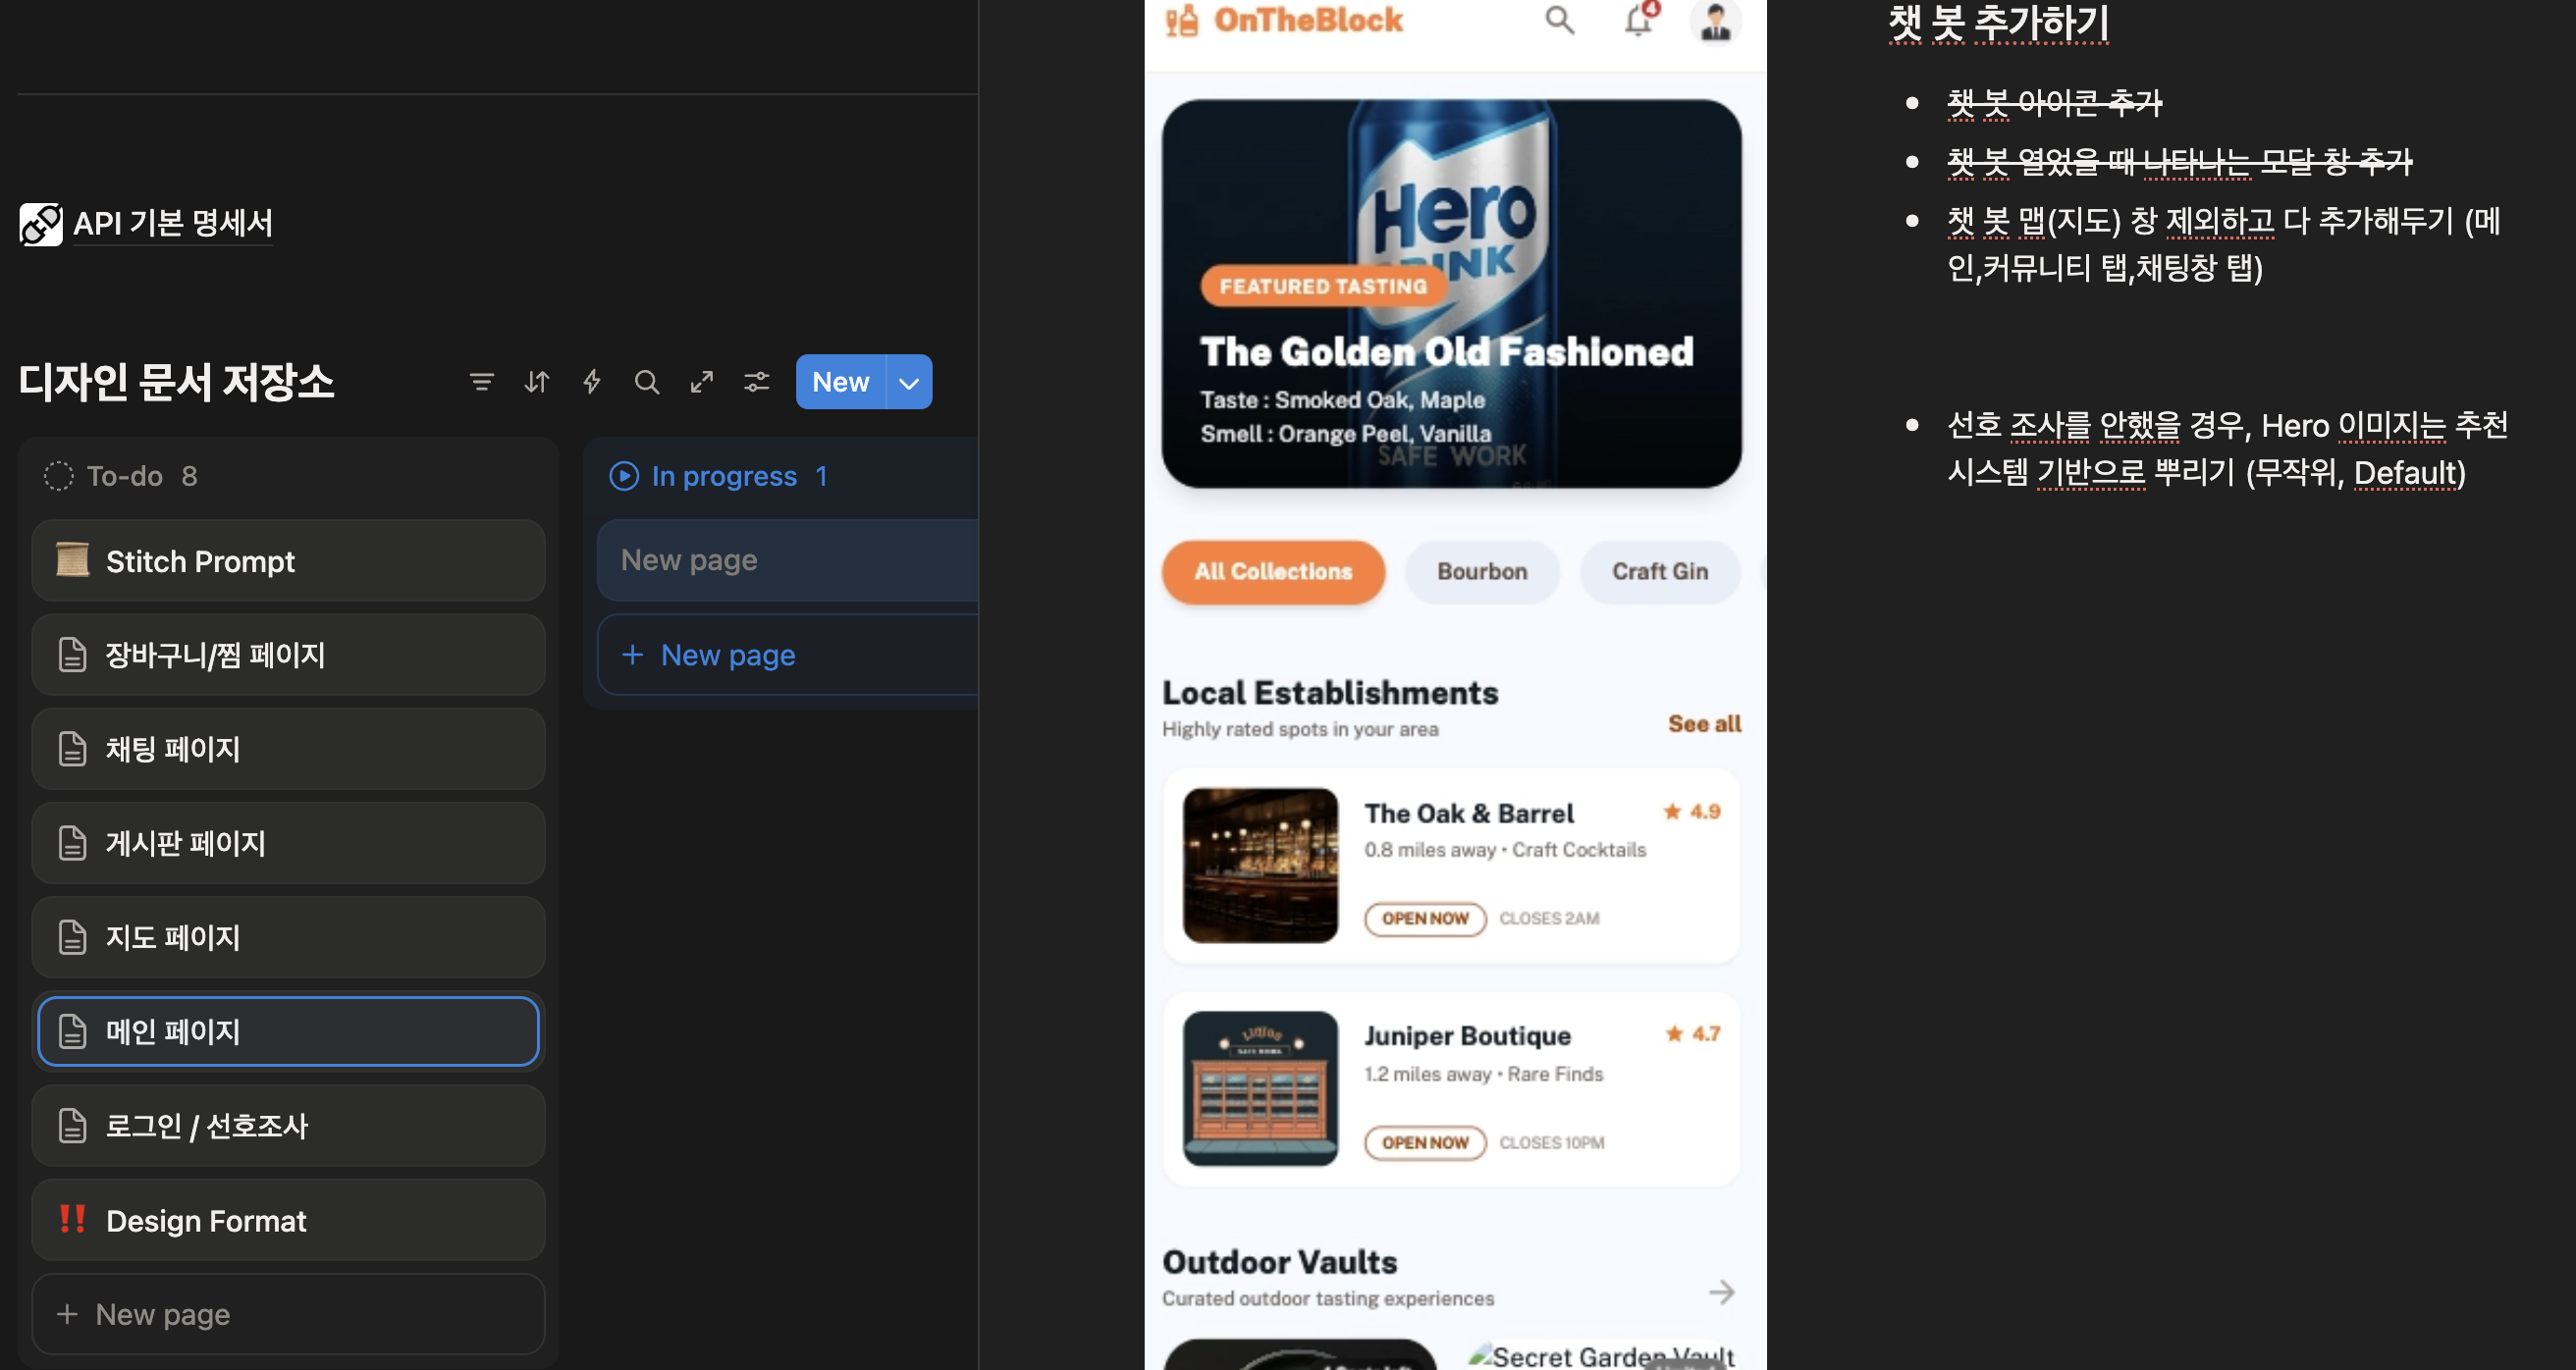Image resolution: width=2576 pixels, height=1370 pixels.
Task: Click the user profile avatar
Action: (1715, 22)
